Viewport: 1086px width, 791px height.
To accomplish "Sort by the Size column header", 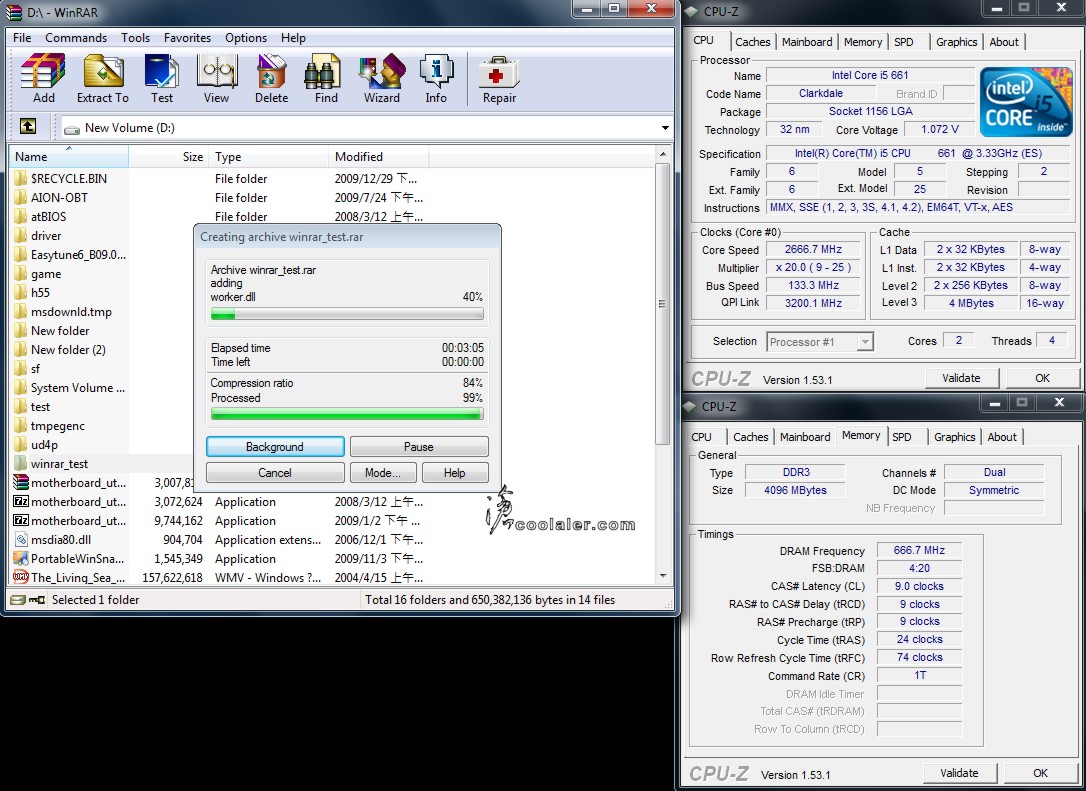I will pyautogui.click(x=168, y=157).
